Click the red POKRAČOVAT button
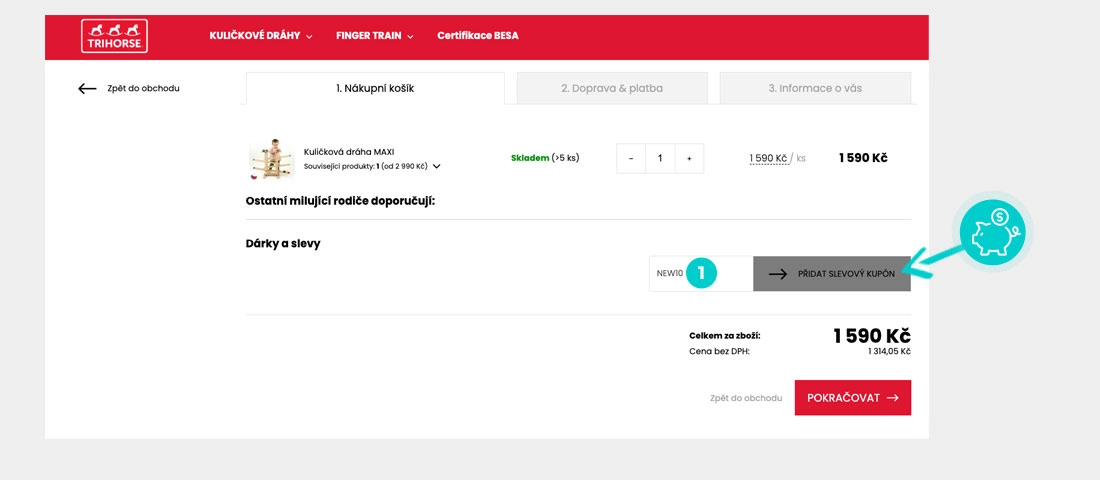The image size is (1100, 480). click(x=853, y=398)
